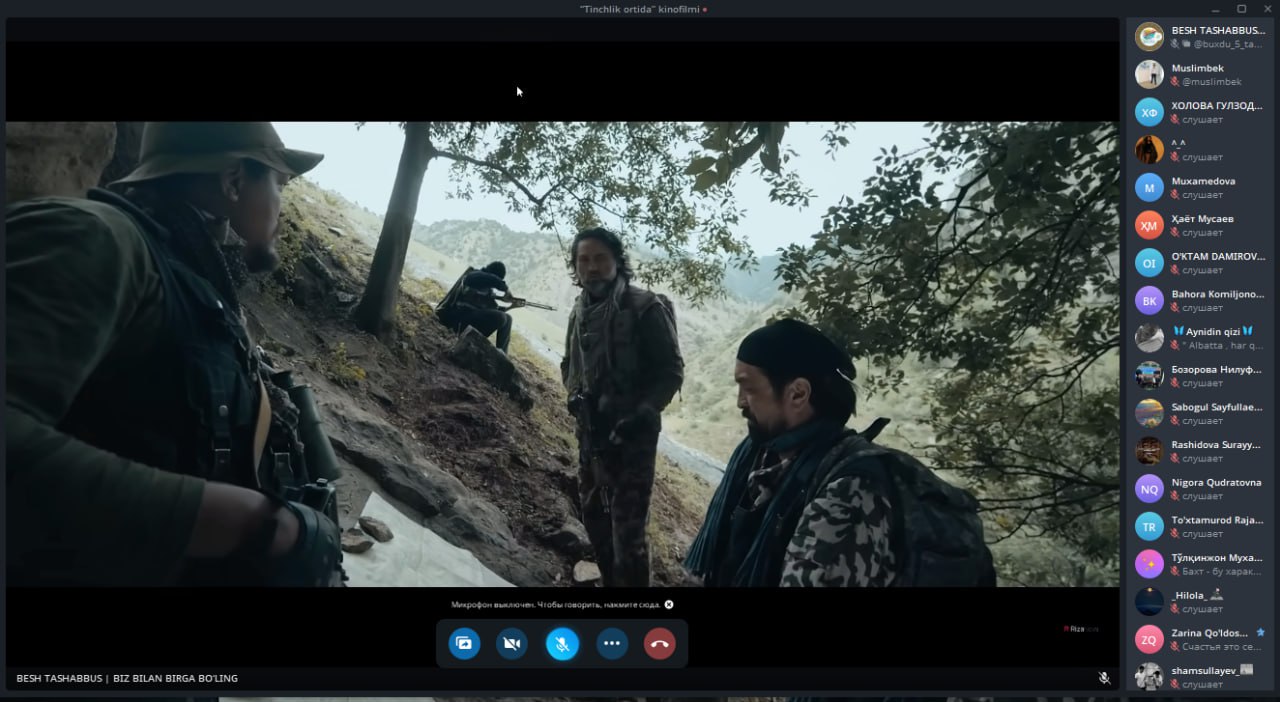1280x702 pixels.
Task: Select the O'KTAM DAMIROV name
Action: point(1217,256)
